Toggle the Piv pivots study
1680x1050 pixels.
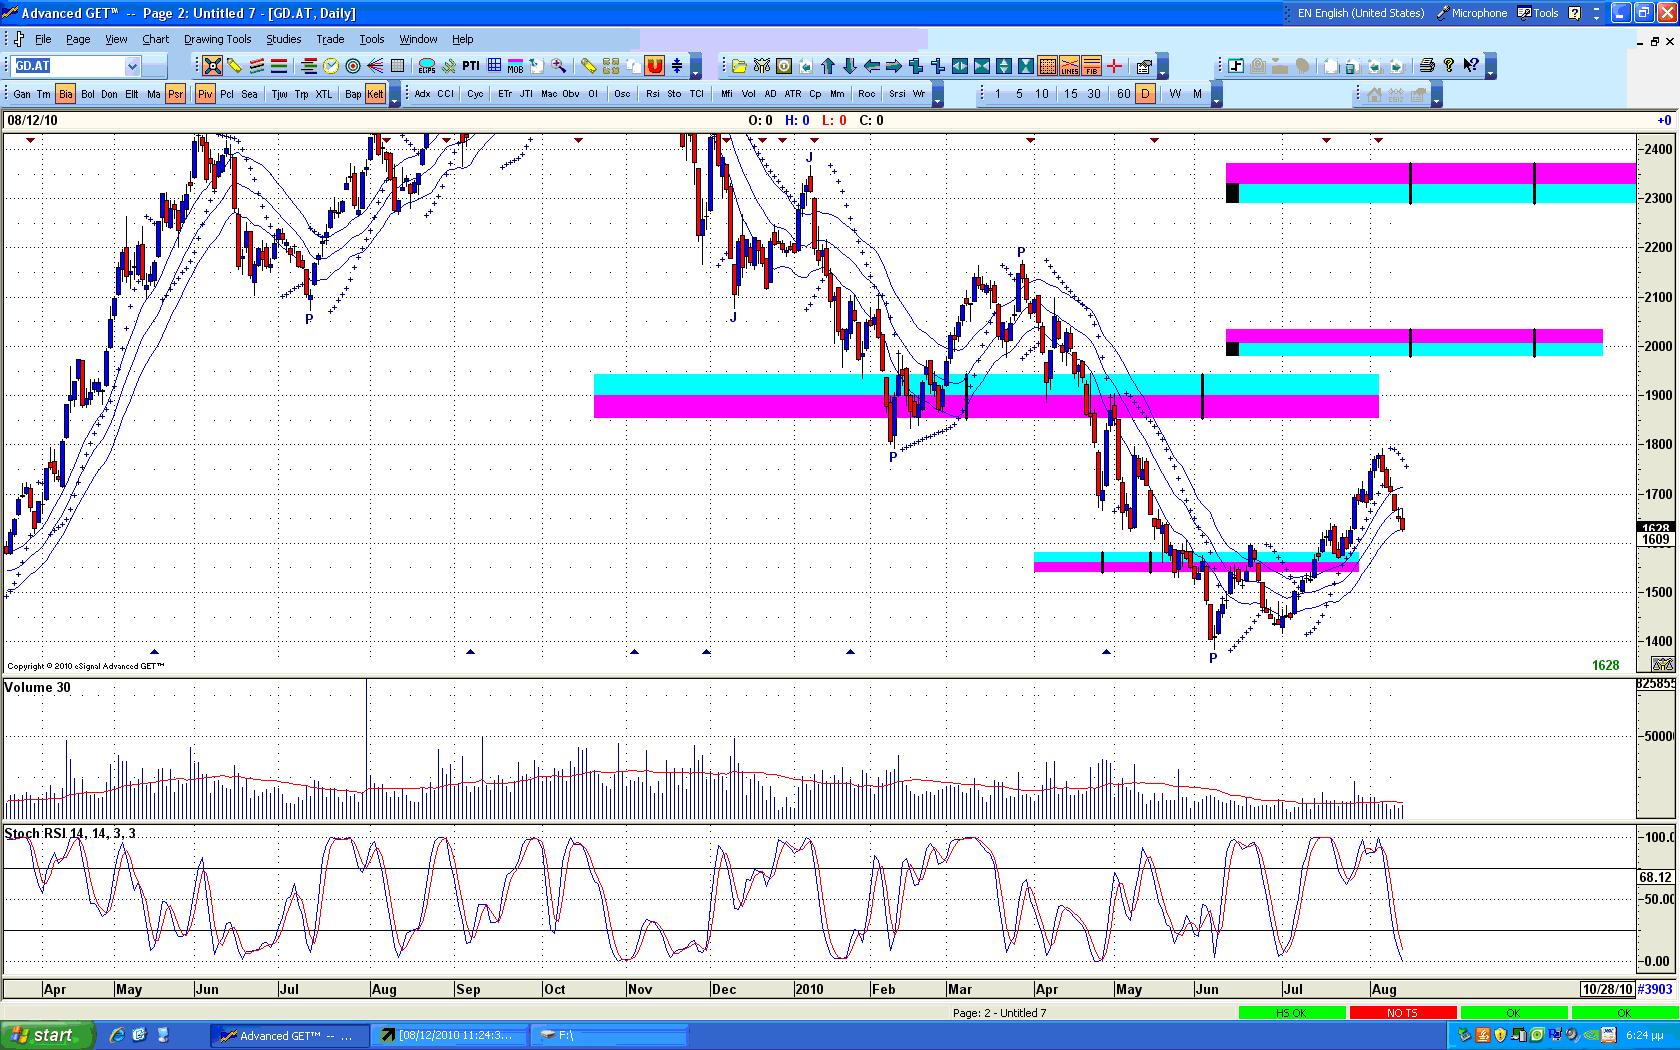coord(205,94)
